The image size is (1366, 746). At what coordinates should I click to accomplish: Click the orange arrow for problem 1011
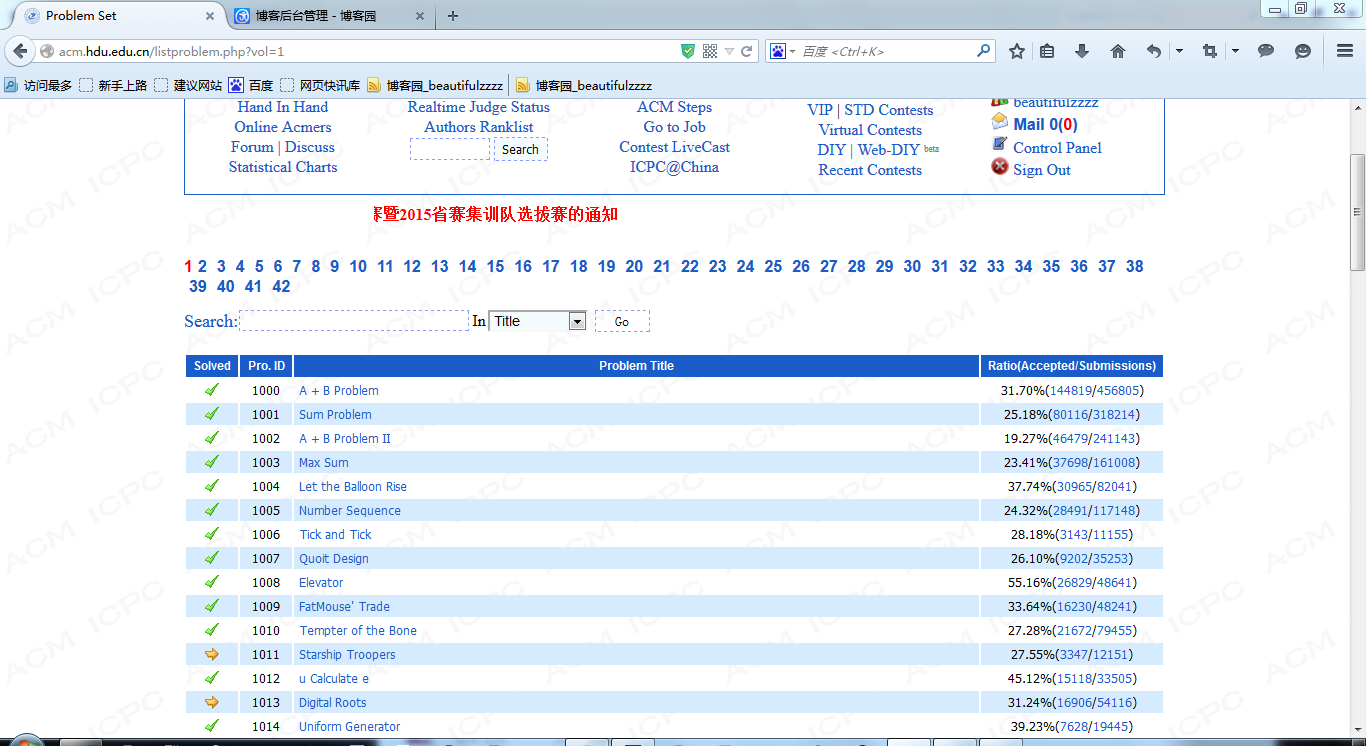[x=212, y=654]
